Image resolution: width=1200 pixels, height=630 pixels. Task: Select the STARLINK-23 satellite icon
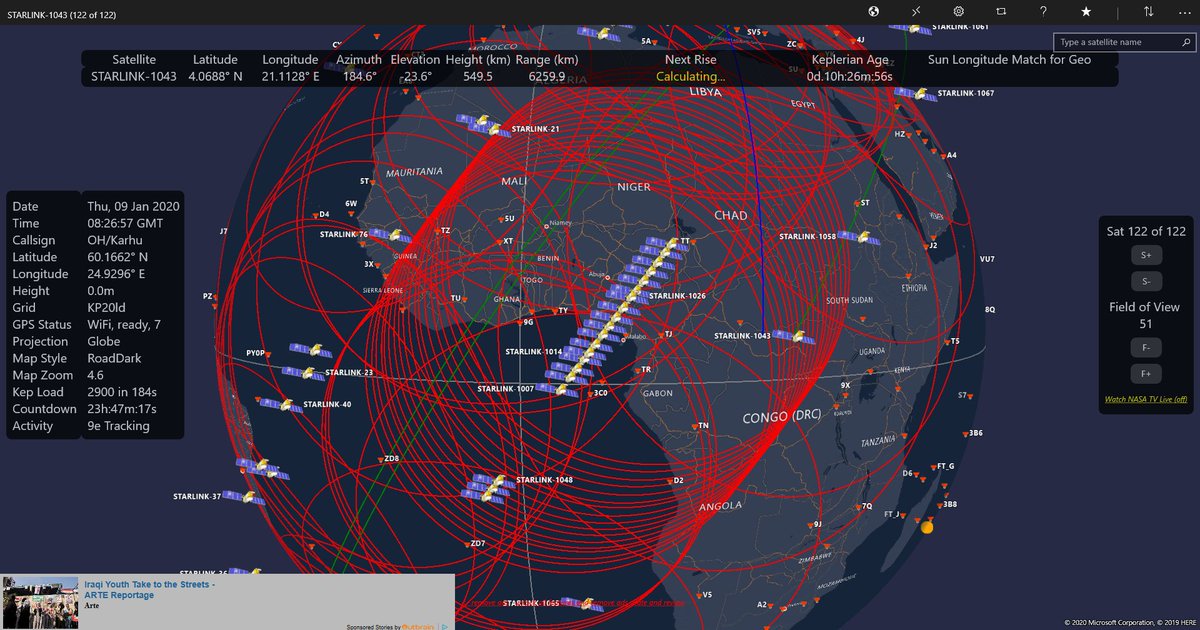tap(303, 372)
